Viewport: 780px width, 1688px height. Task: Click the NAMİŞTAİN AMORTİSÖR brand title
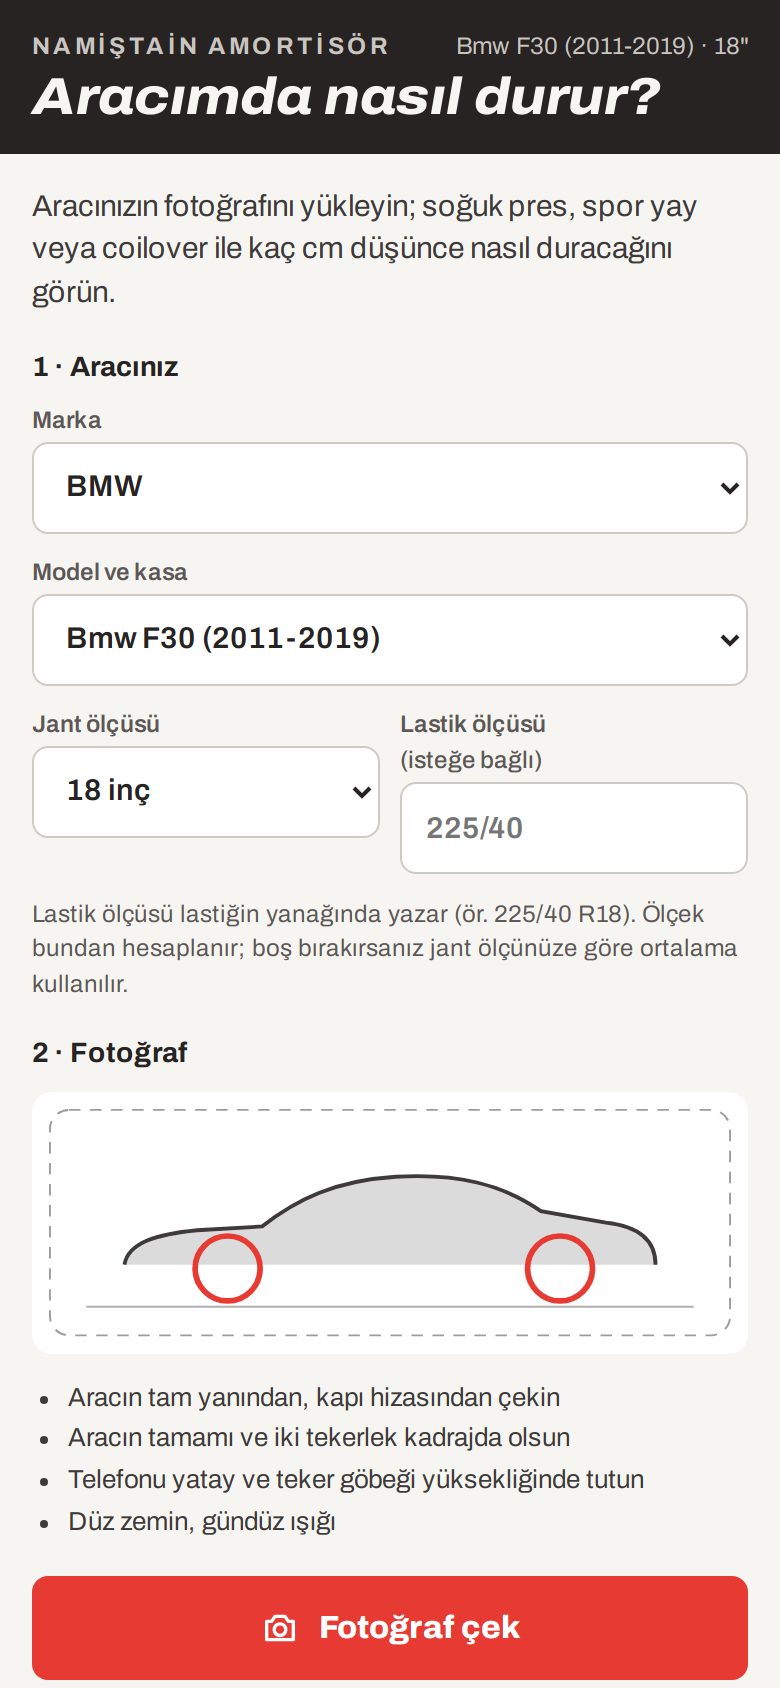click(x=210, y=45)
